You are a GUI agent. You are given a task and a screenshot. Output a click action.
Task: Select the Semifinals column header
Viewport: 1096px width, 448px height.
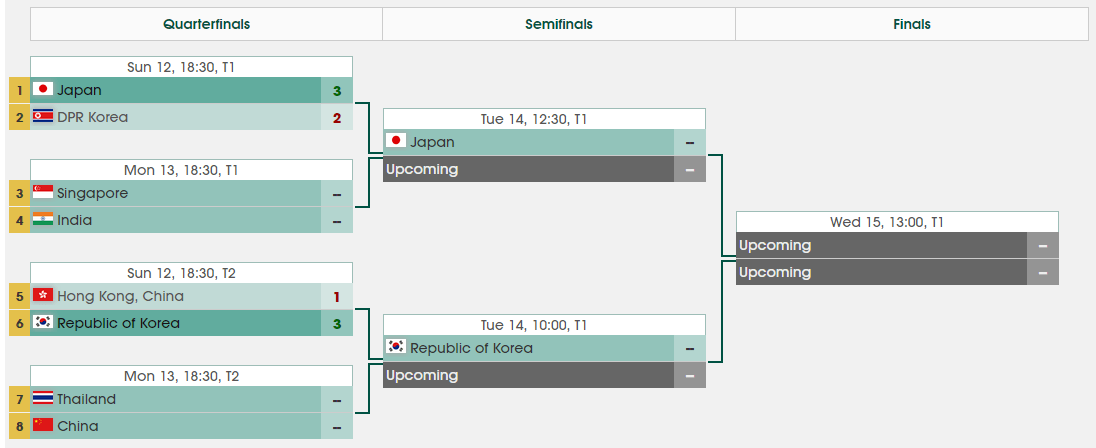point(558,24)
